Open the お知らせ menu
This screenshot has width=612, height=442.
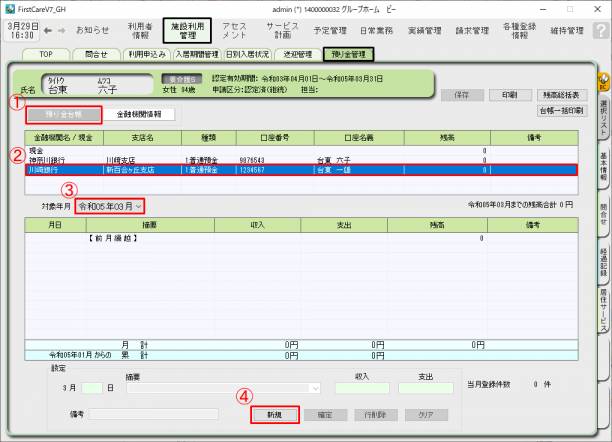pos(93,30)
